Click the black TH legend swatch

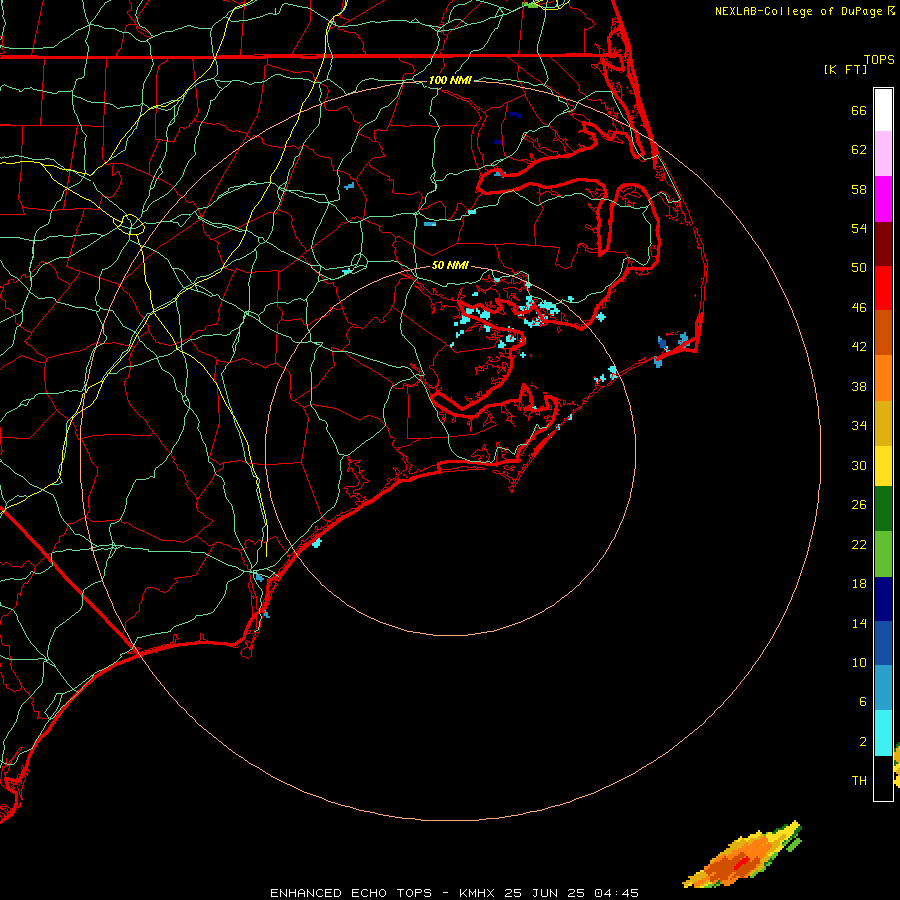coord(883,778)
